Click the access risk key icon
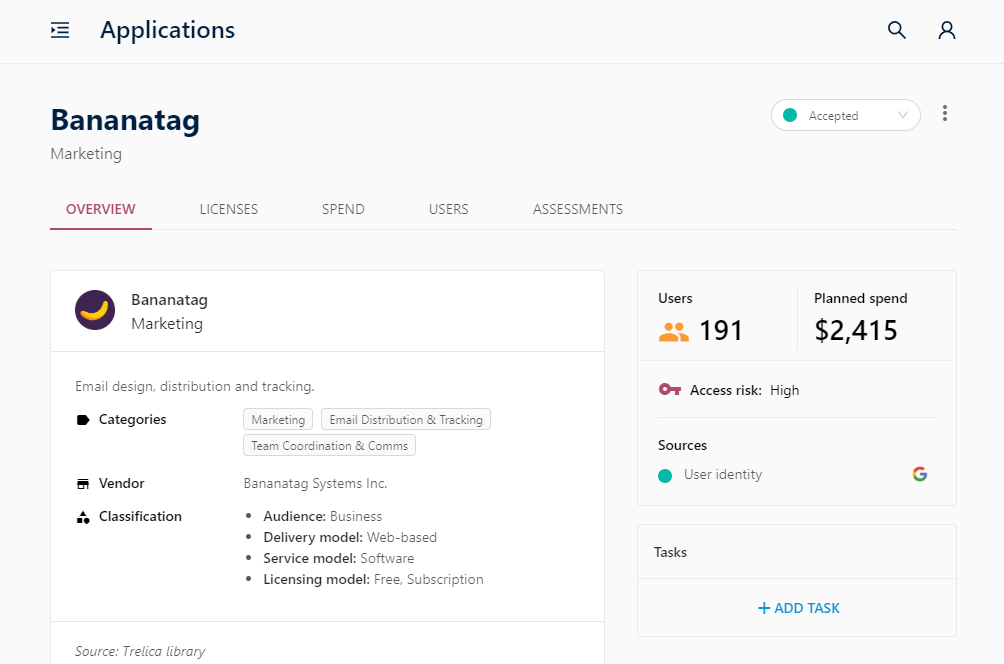 tap(670, 389)
